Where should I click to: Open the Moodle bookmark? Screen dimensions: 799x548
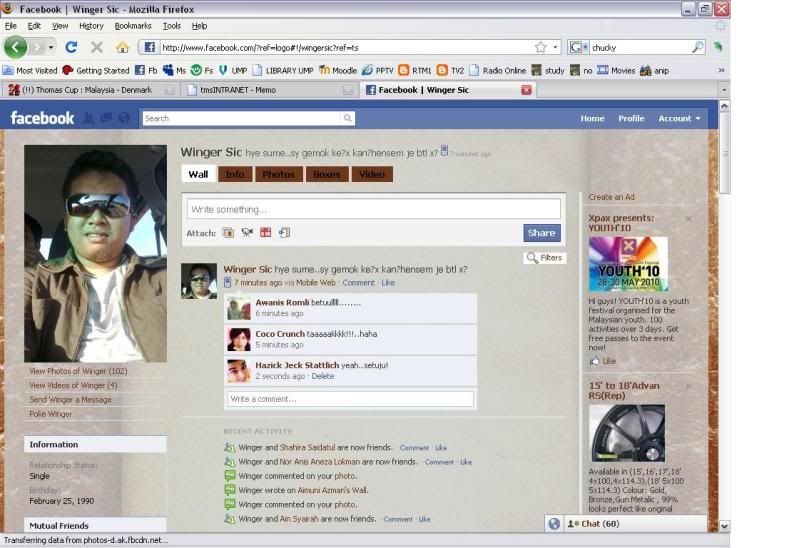(338, 70)
